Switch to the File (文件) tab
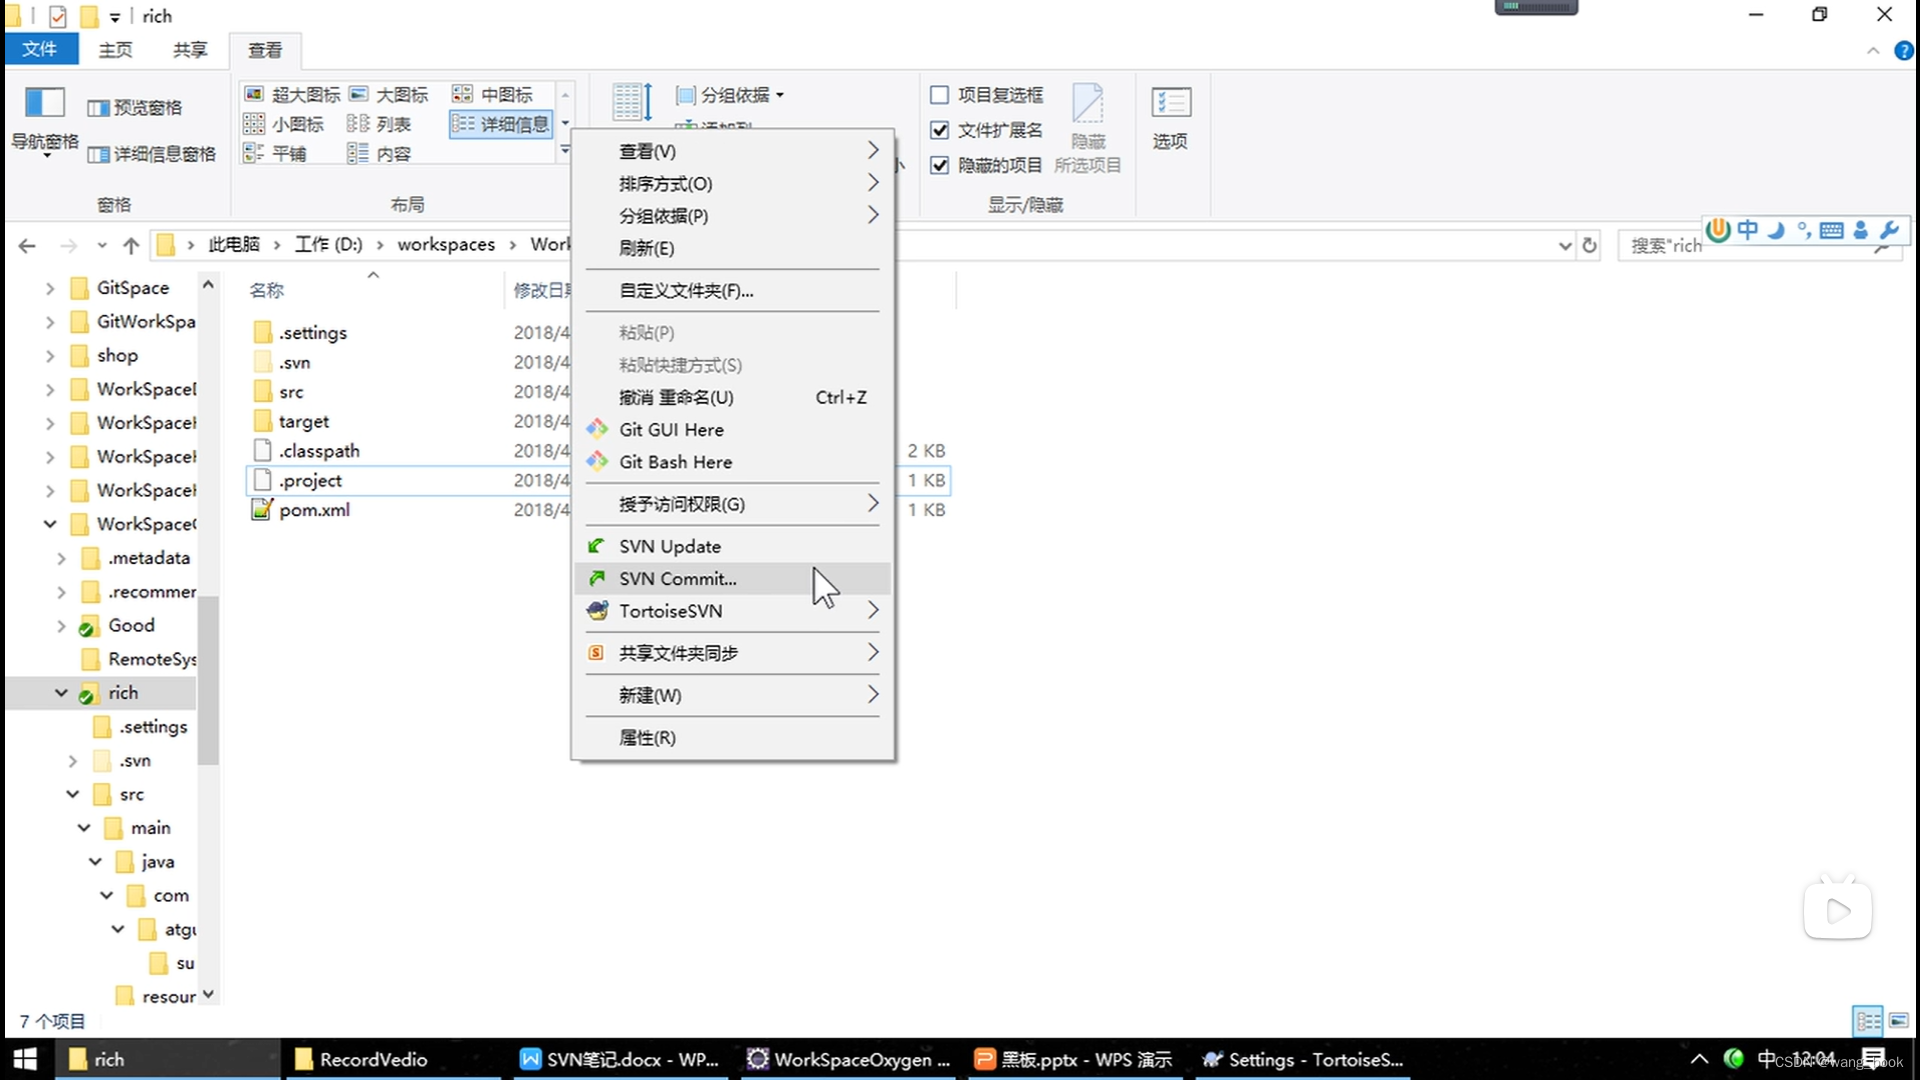The height and width of the screenshot is (1080, 1920). point(40,49)
